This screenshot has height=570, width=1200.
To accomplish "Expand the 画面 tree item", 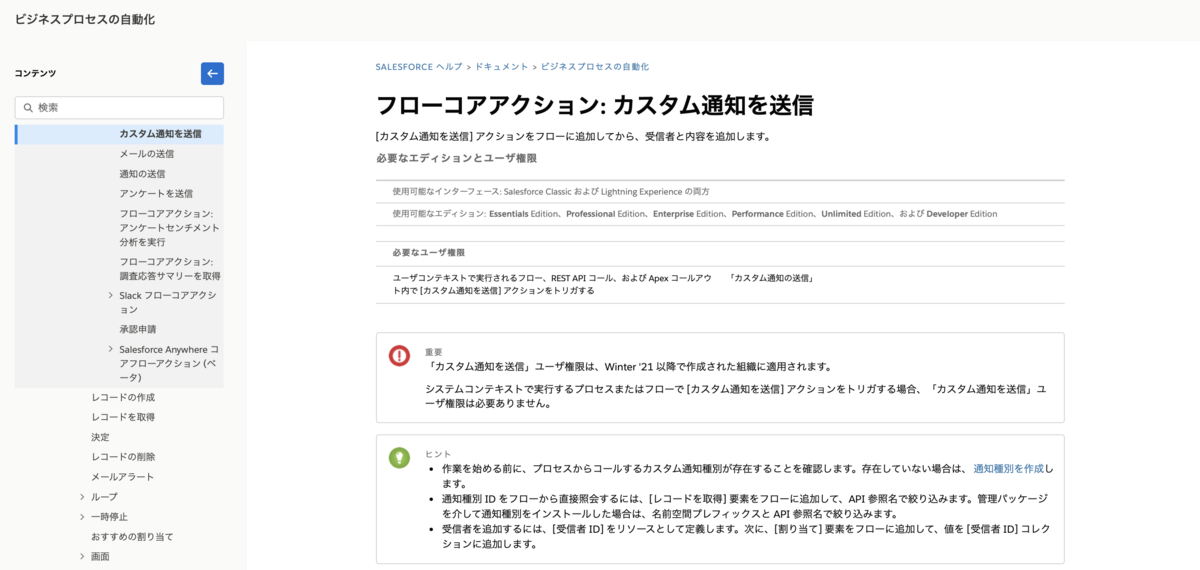I will tap(82, 557).
